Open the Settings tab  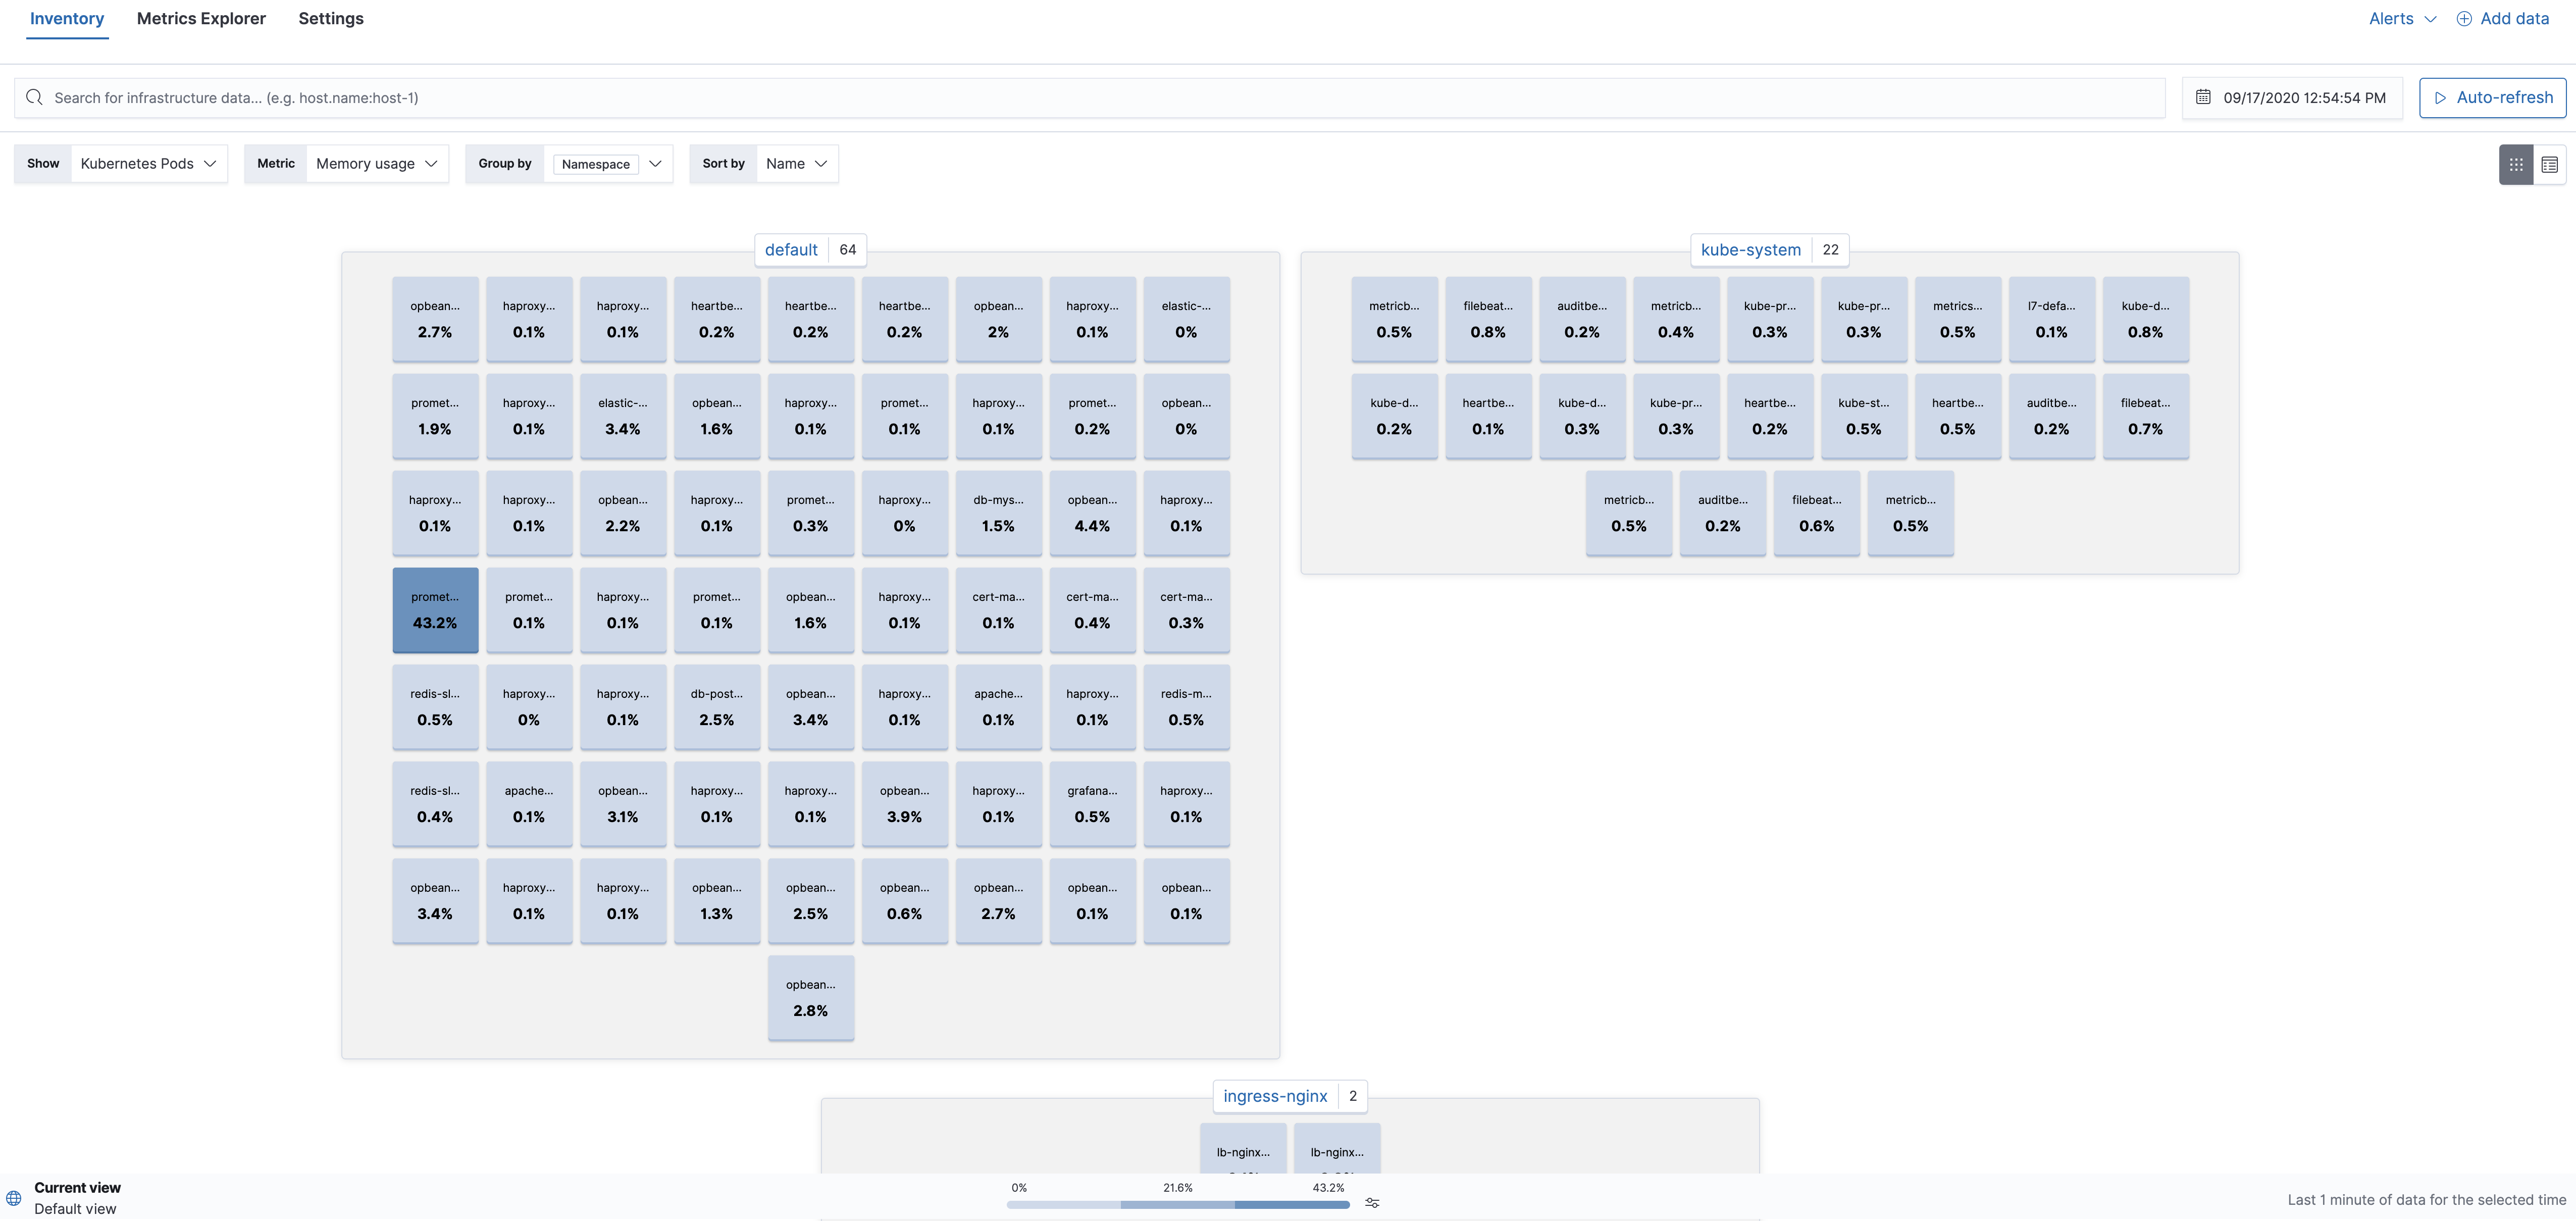pyautogui.click(x=331, y=18)
